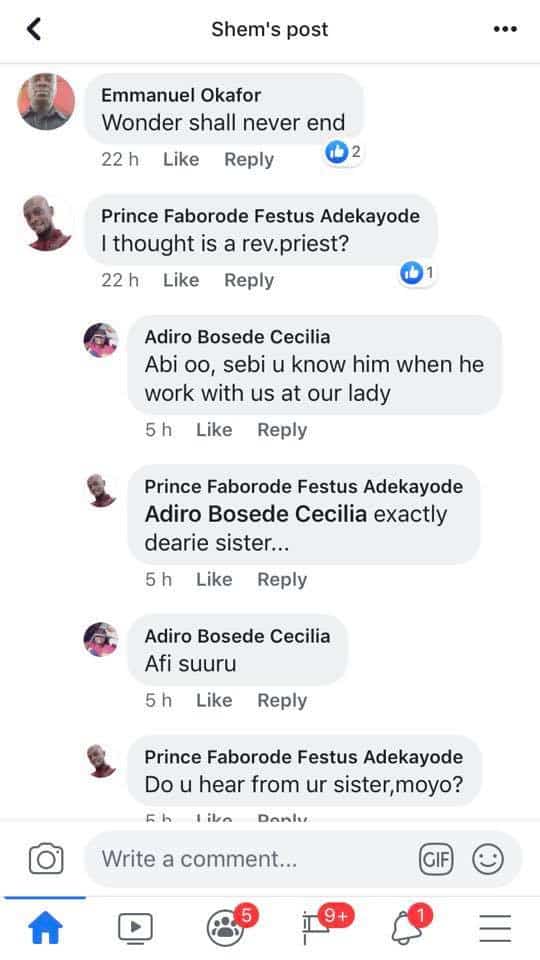The height and width of the screenshot is (960, 540).
Task: Open the Home feed tab
Action: 46,928
